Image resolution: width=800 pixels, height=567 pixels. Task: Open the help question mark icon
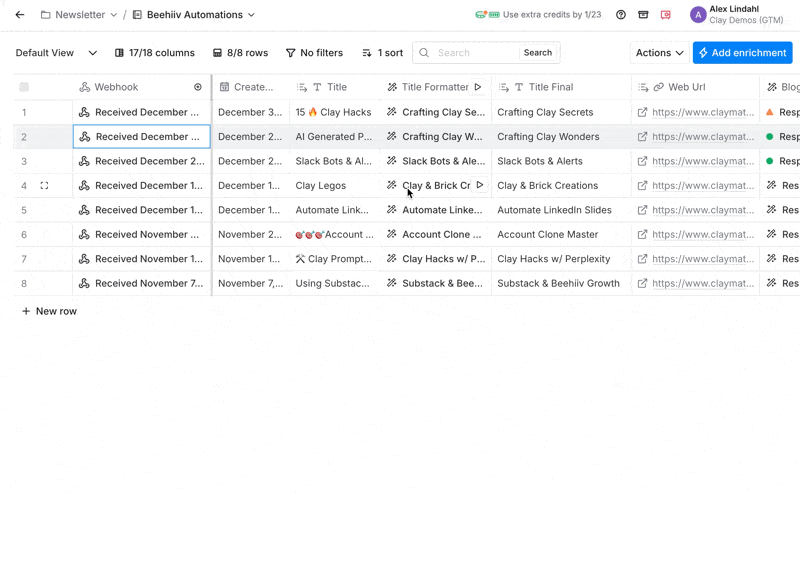(x=620, y=15)
